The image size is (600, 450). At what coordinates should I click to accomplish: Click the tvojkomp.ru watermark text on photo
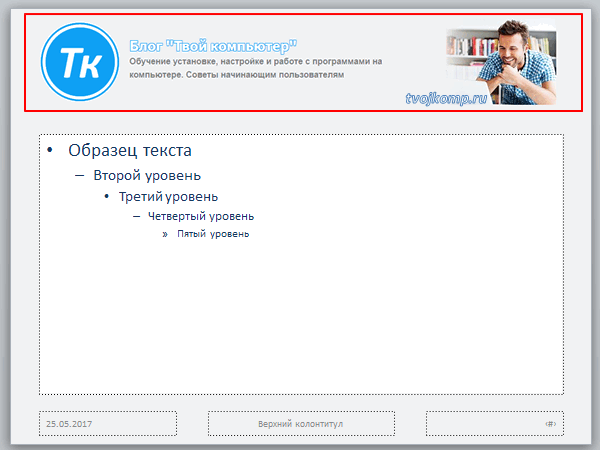447,98
